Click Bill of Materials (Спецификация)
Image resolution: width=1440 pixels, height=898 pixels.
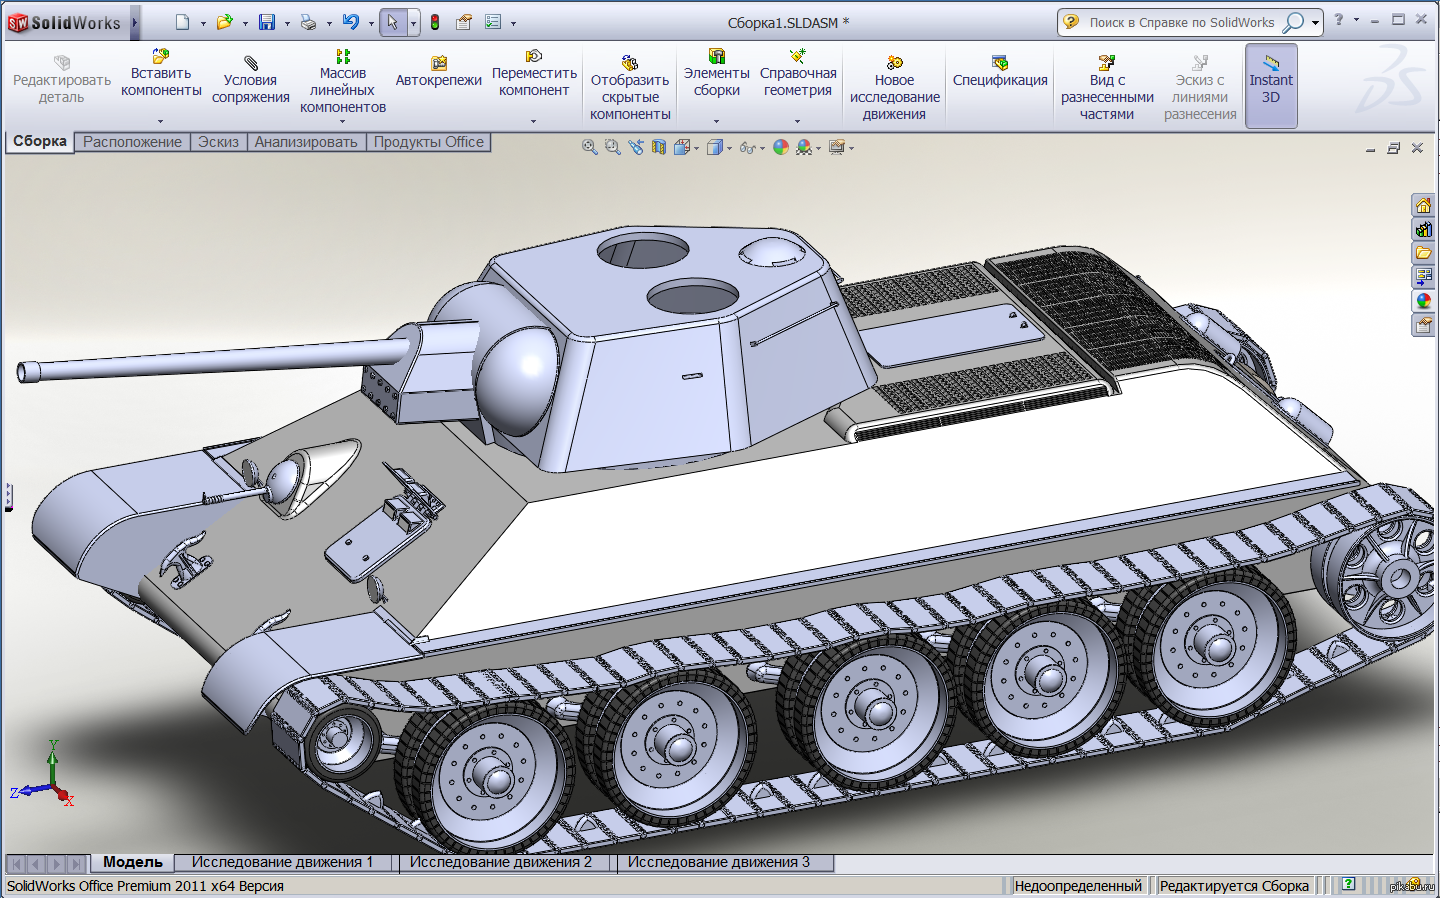(x=1000, y=72)
